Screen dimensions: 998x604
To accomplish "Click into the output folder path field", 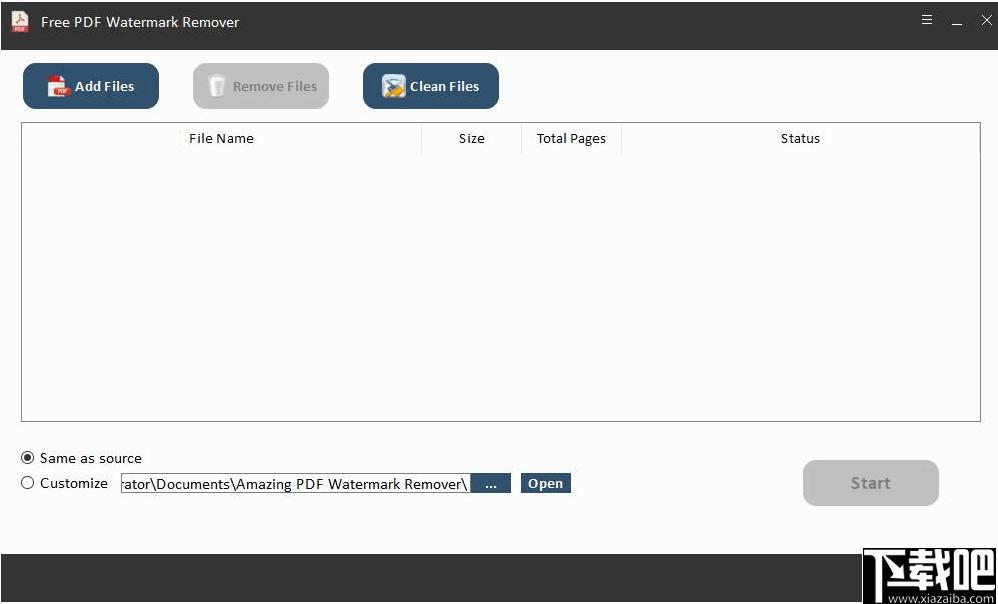I will point(295,484).
